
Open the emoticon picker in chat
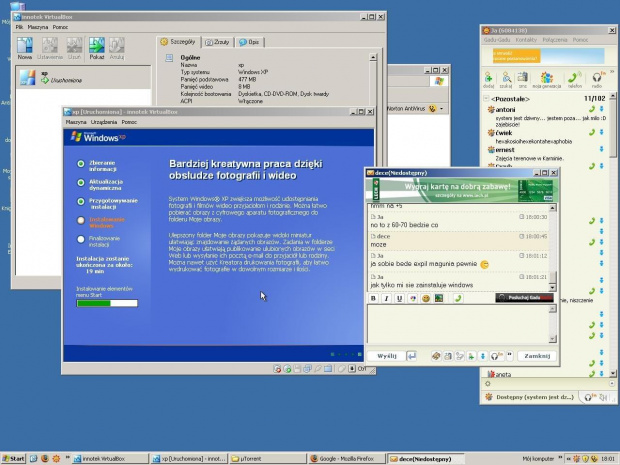pyautogui.click(x=426, y=299)
